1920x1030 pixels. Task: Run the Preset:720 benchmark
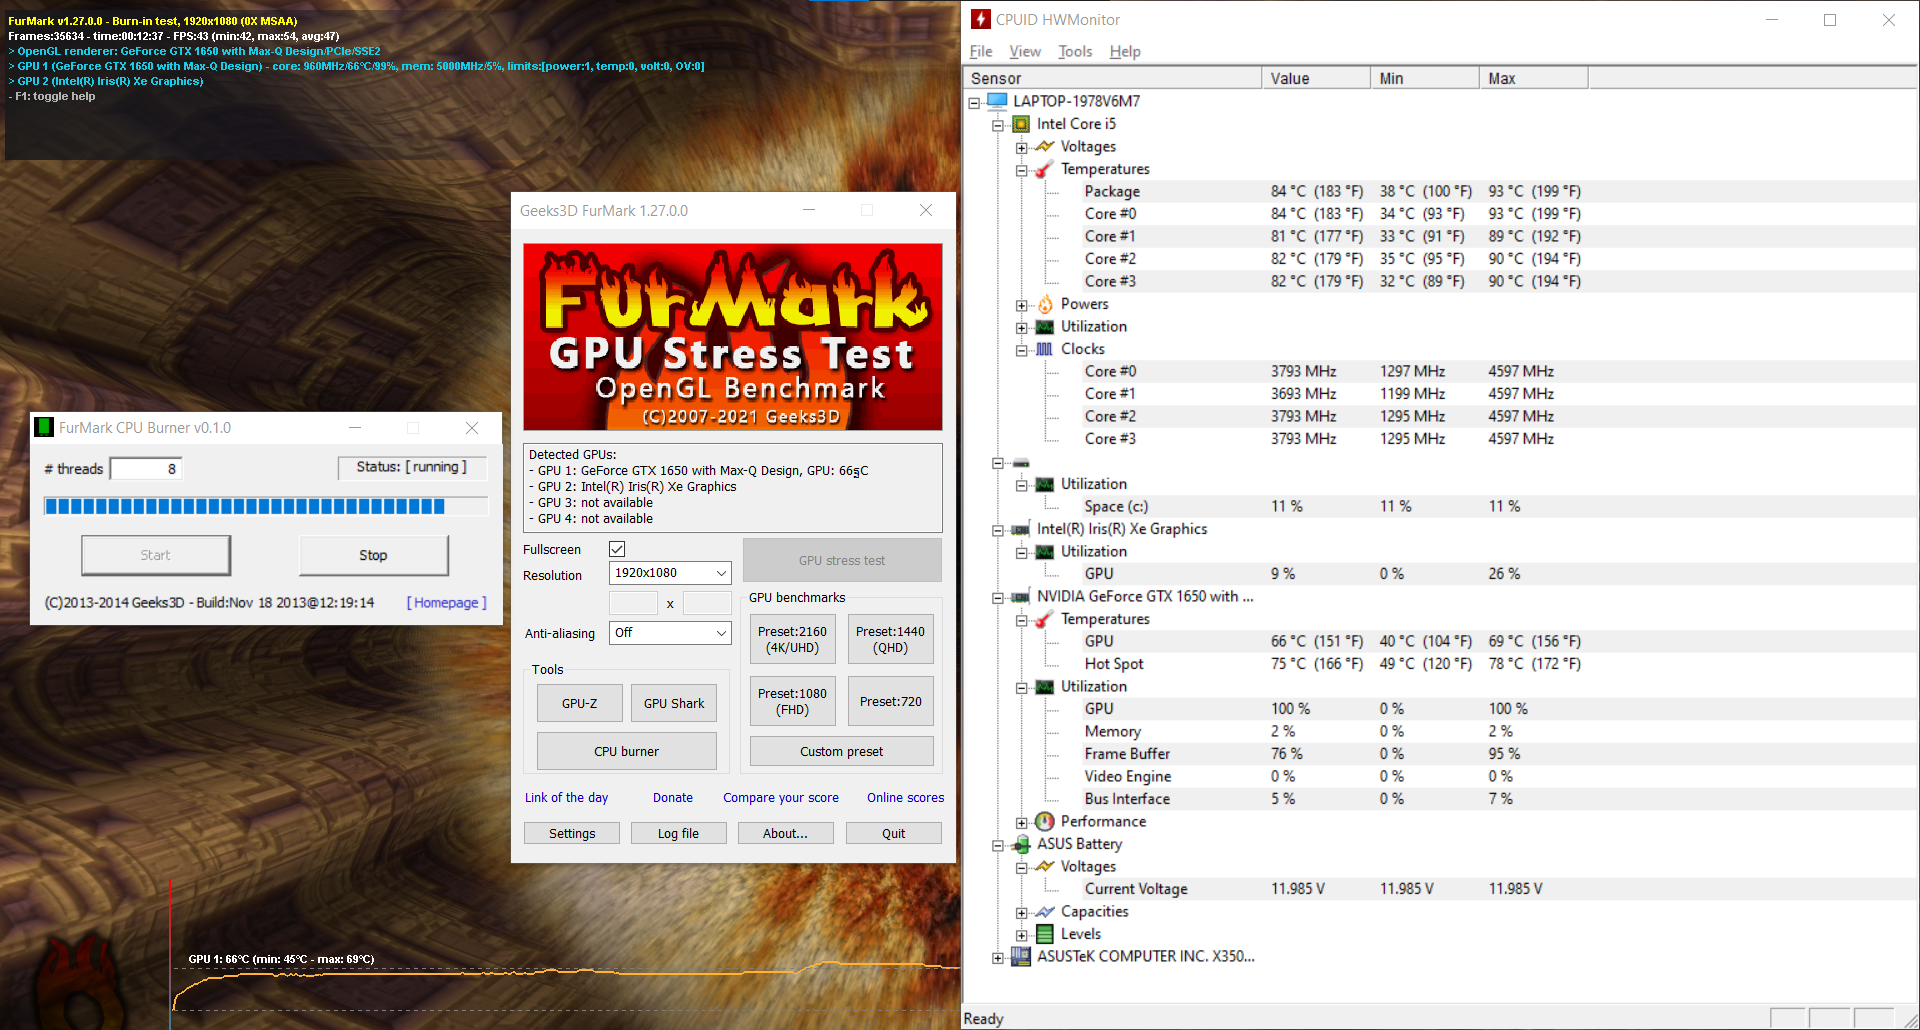click(890, 701)
